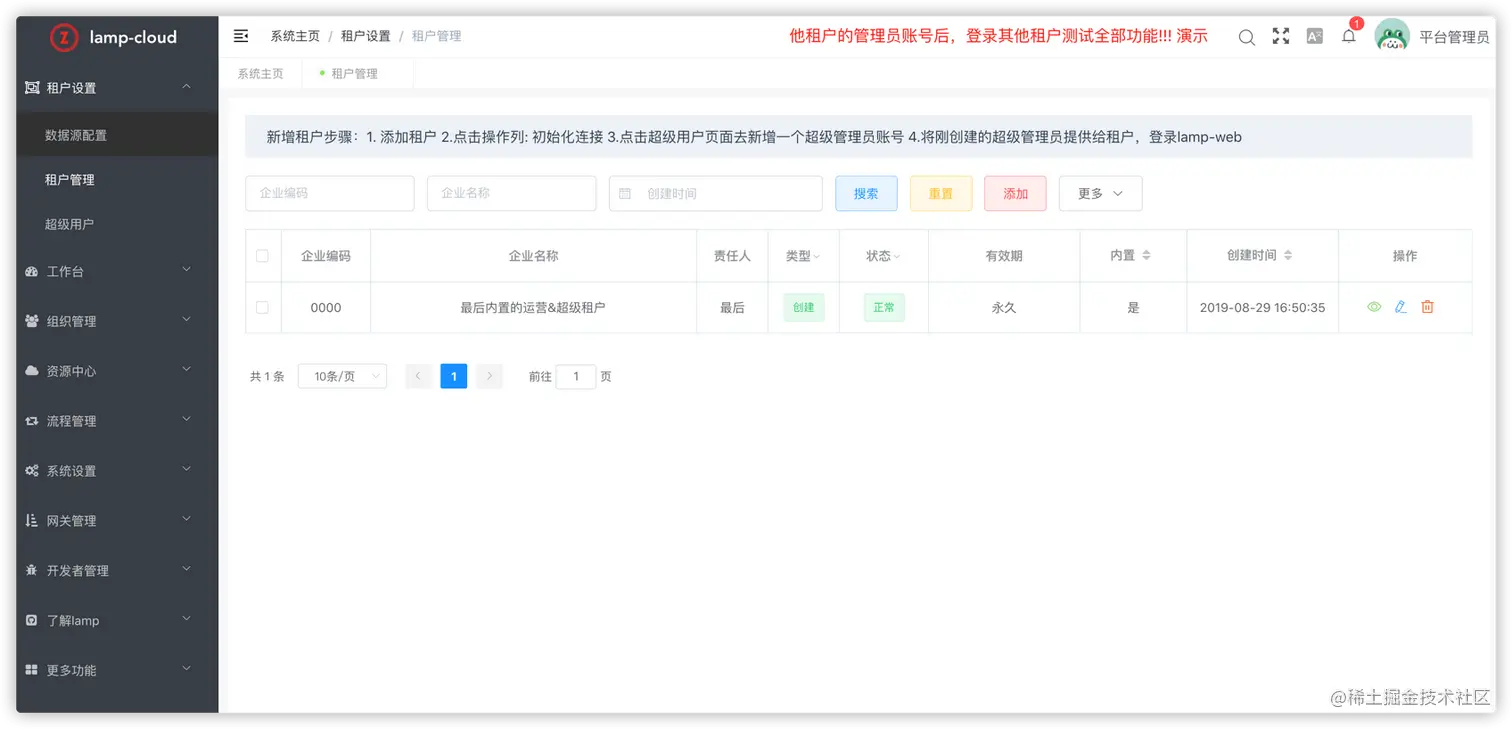Image resolution: width=1512 pixels, height=729 pixels.
Task: Select the checkbox for tenant 0000
Action: point(262,307)
